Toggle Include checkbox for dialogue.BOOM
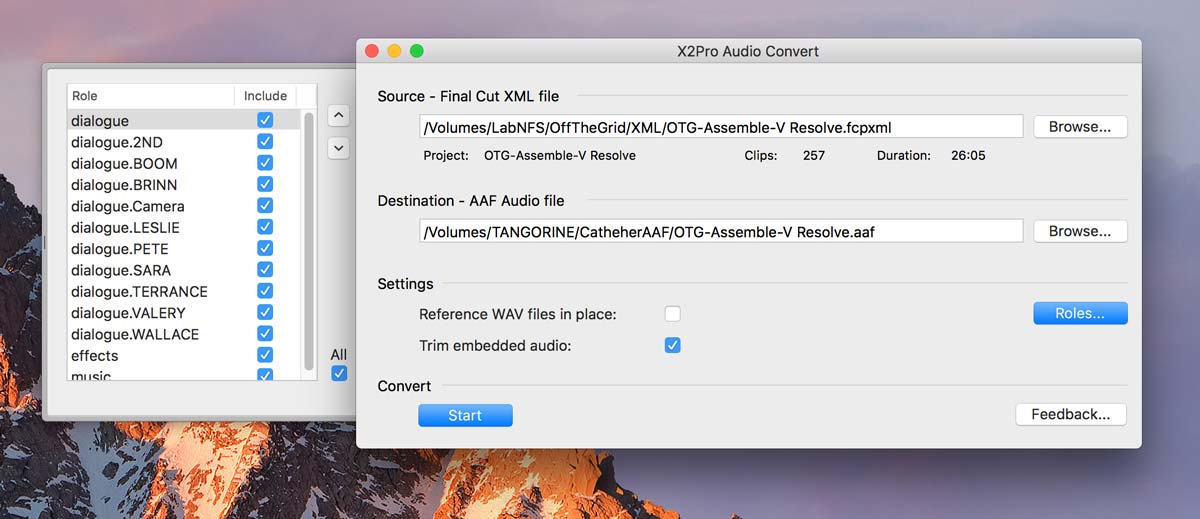Screen dimensions: 1200x519 click(x=265, y=163)
